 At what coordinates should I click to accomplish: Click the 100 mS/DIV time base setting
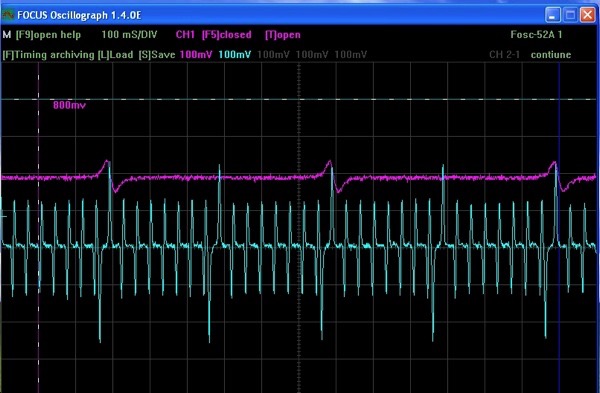click(x=129, y=35)
